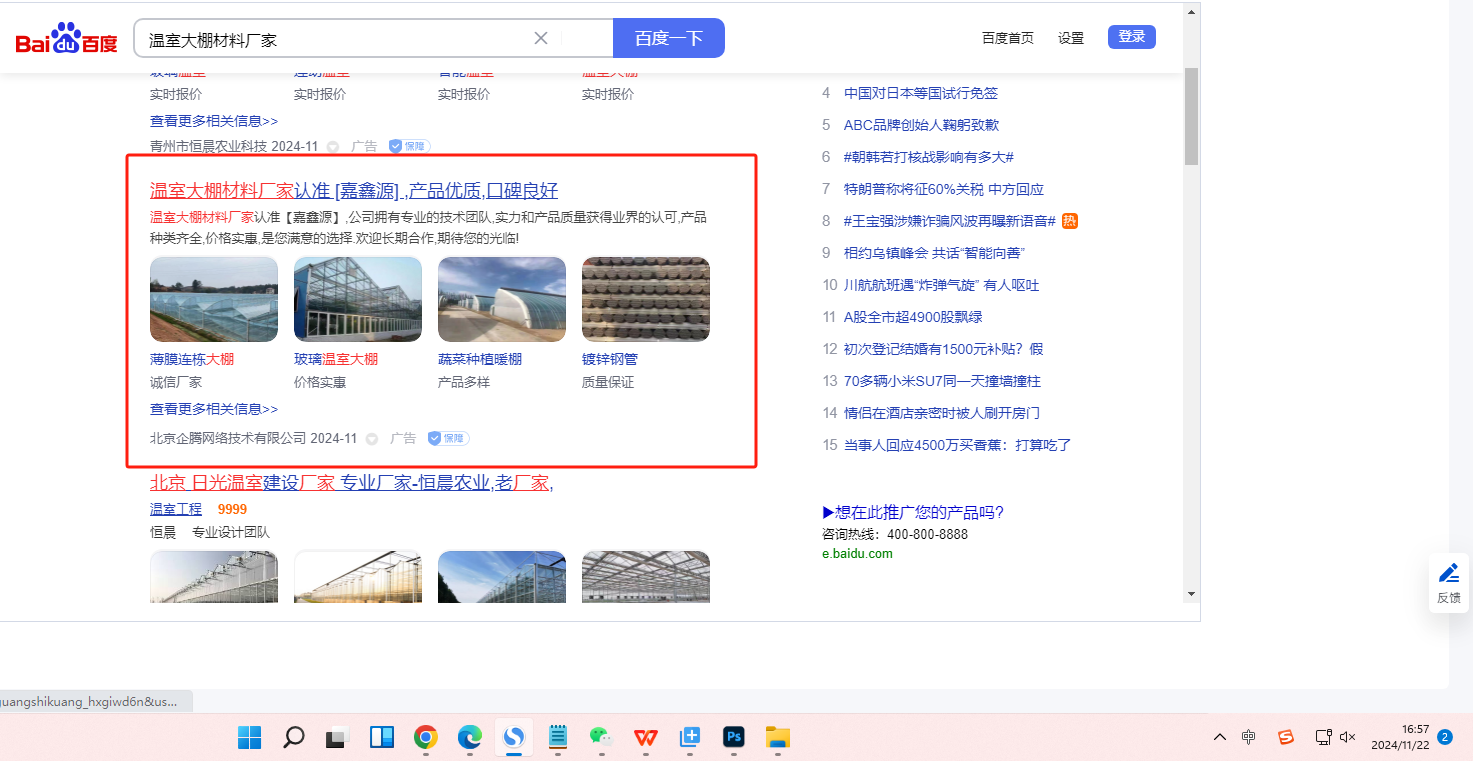Clear the search box with the X icon
The height and width of the screenshot is (761, 1473).
pyautogui.click(x=541, y=38)
